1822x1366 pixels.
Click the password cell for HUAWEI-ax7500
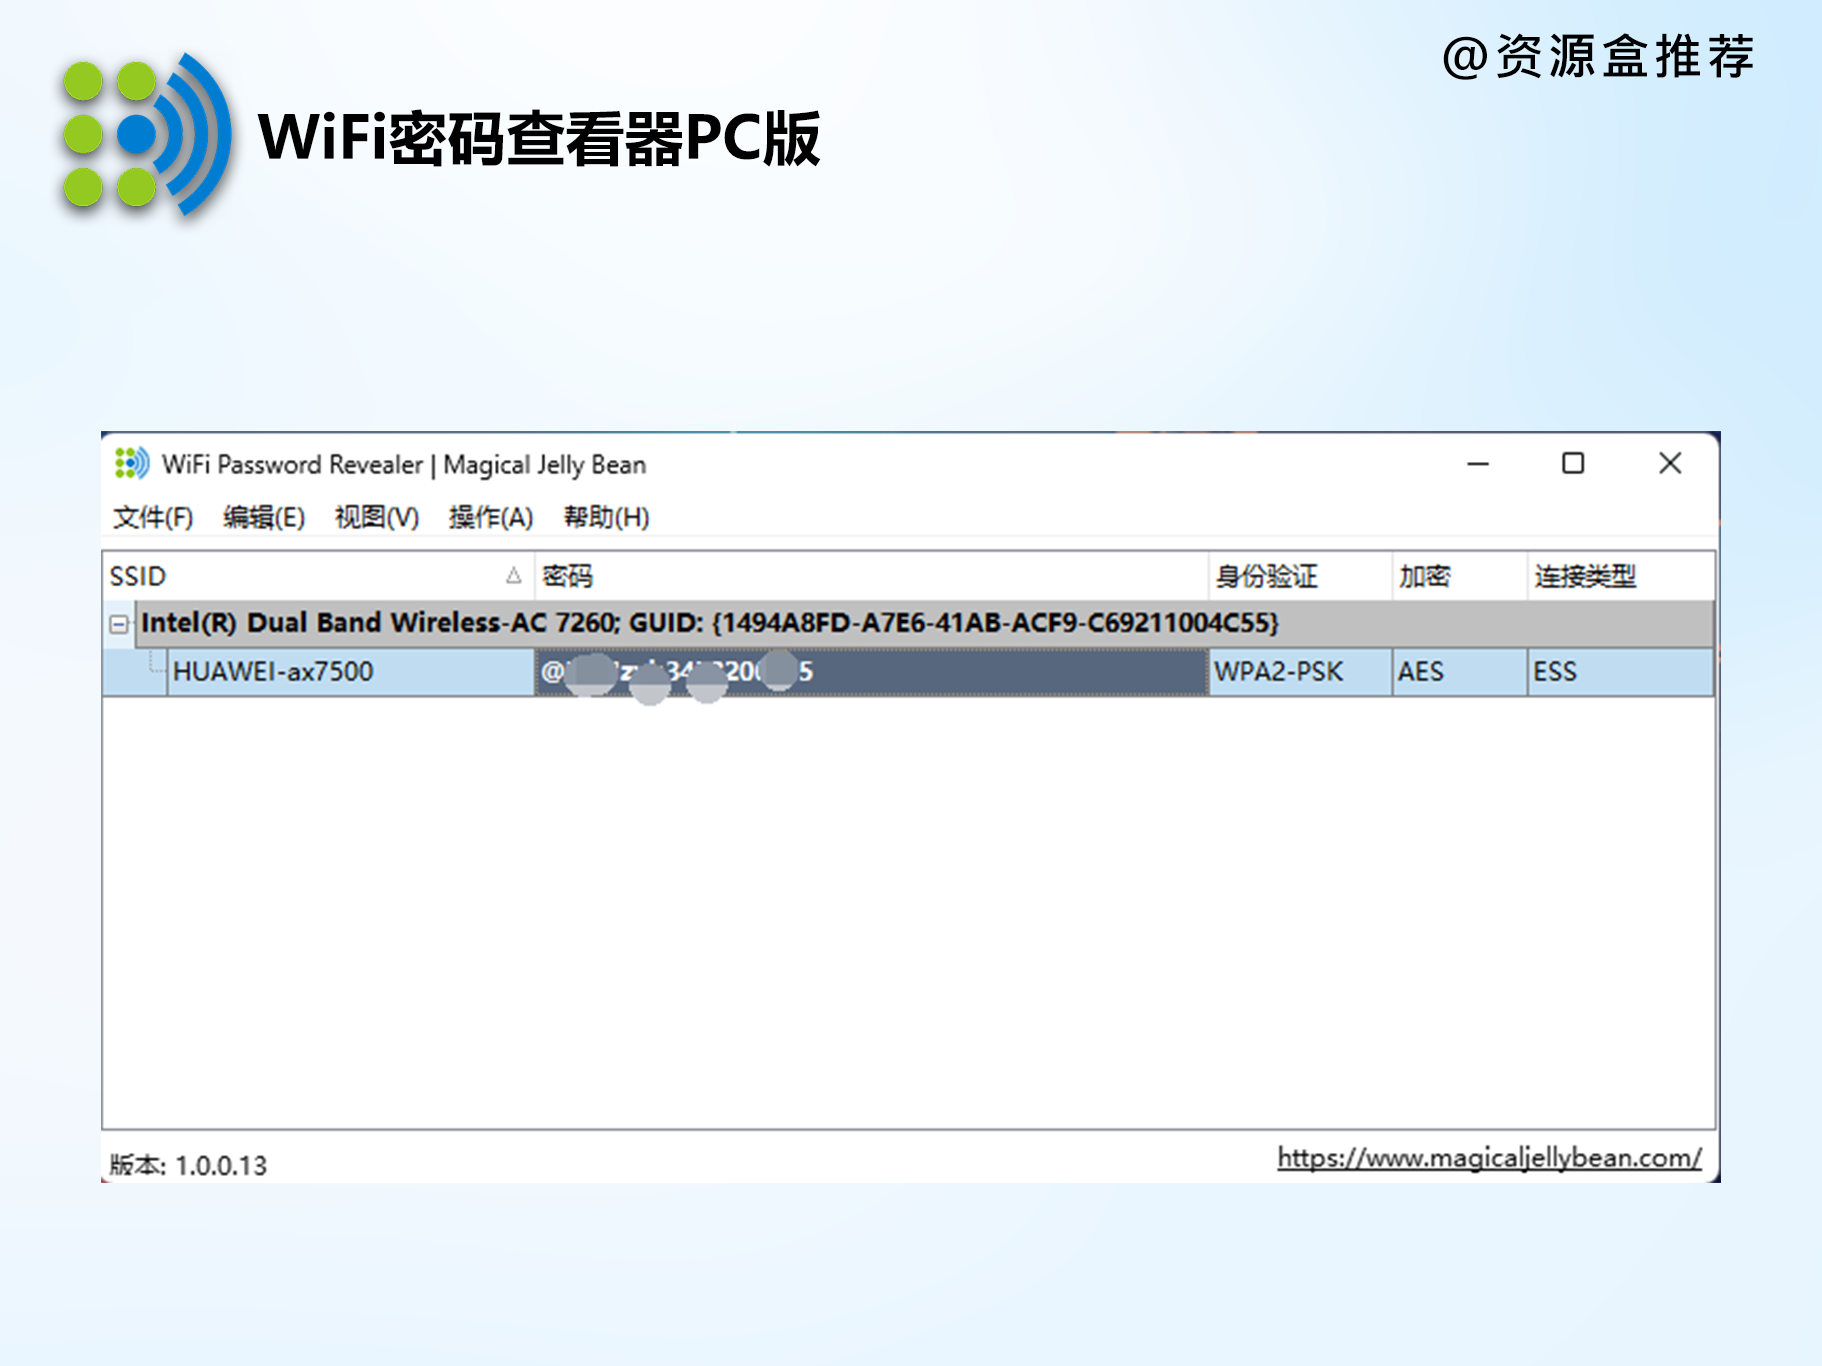pyautogui.click(x=871, y=672)
